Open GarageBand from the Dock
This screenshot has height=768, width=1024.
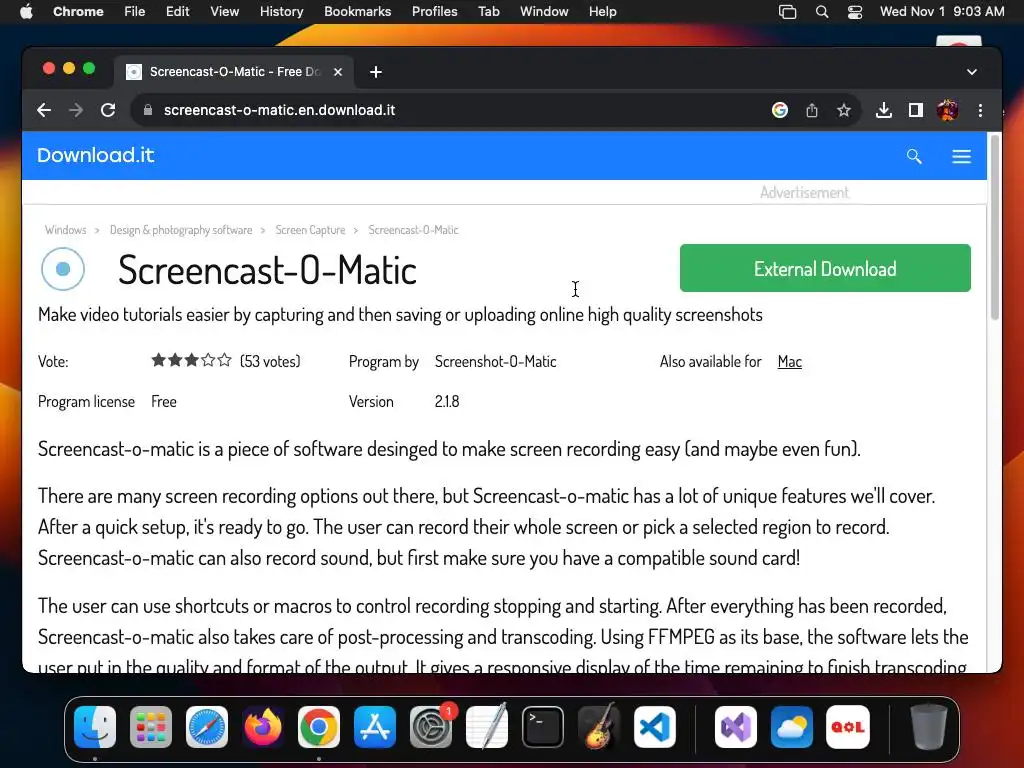[x=599, y=726]
